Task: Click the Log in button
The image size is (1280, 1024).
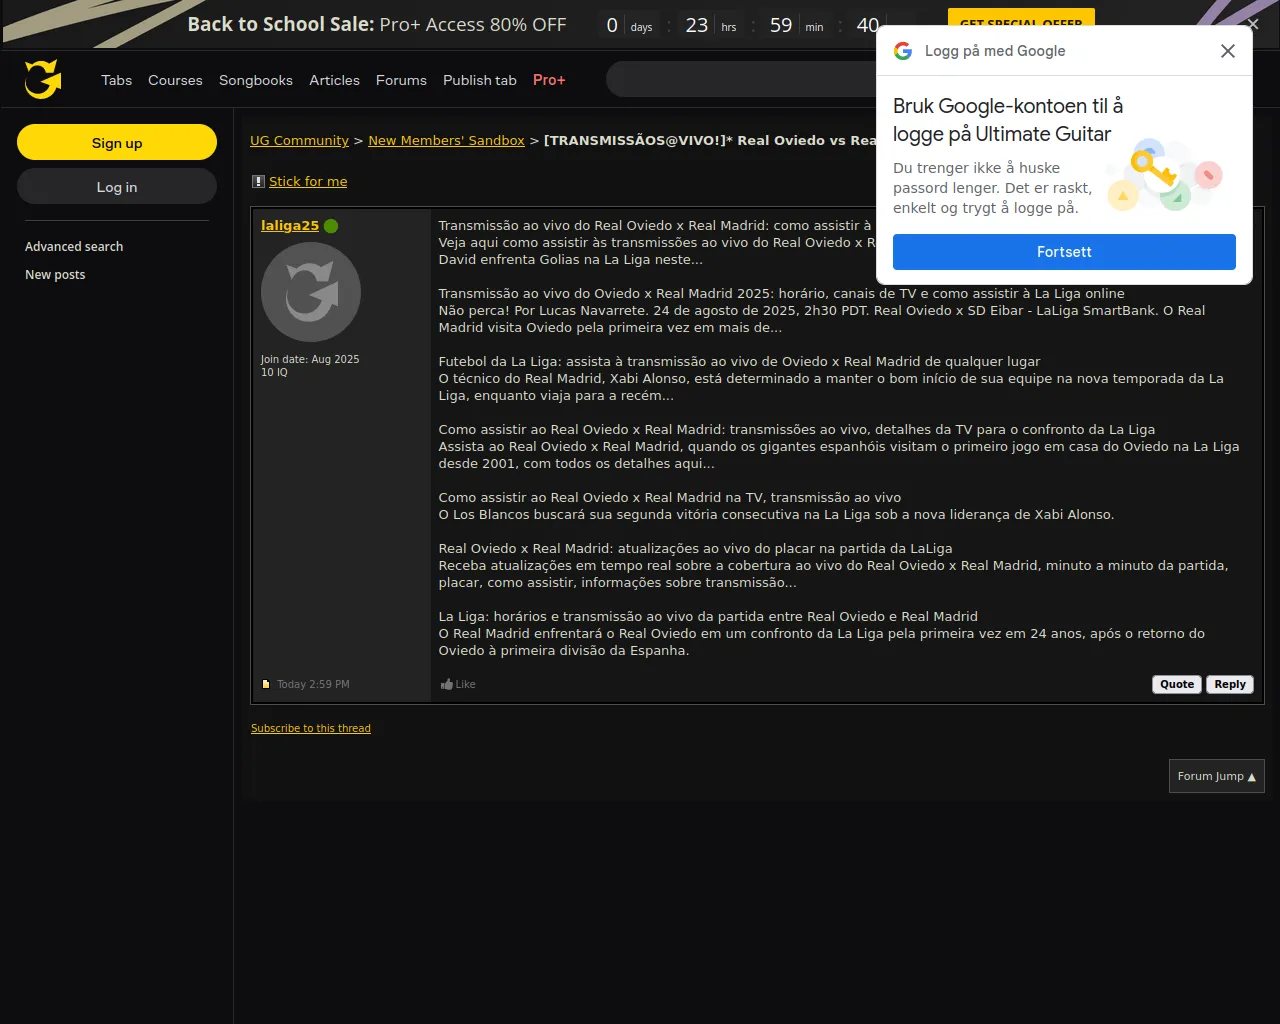Action: pyautogui.click(x=117, y=186)
